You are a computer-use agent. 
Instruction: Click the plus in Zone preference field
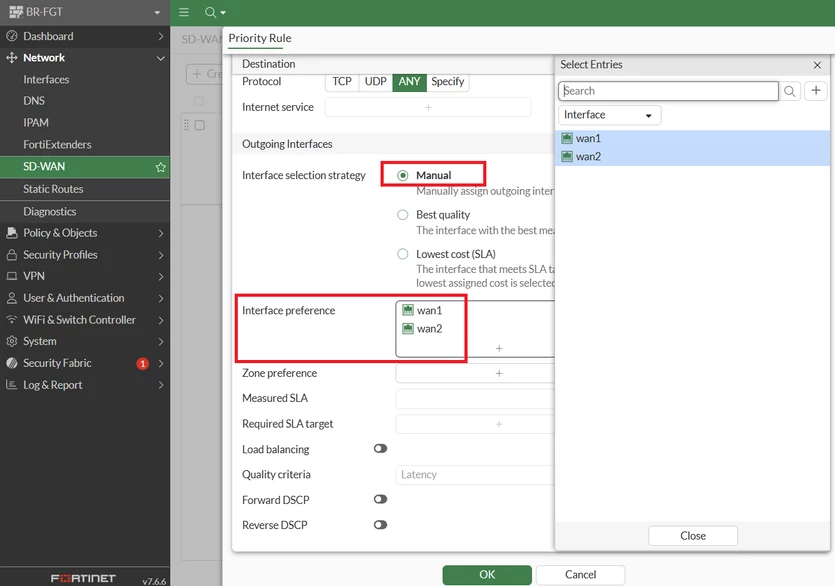click(x=499, y=373)
